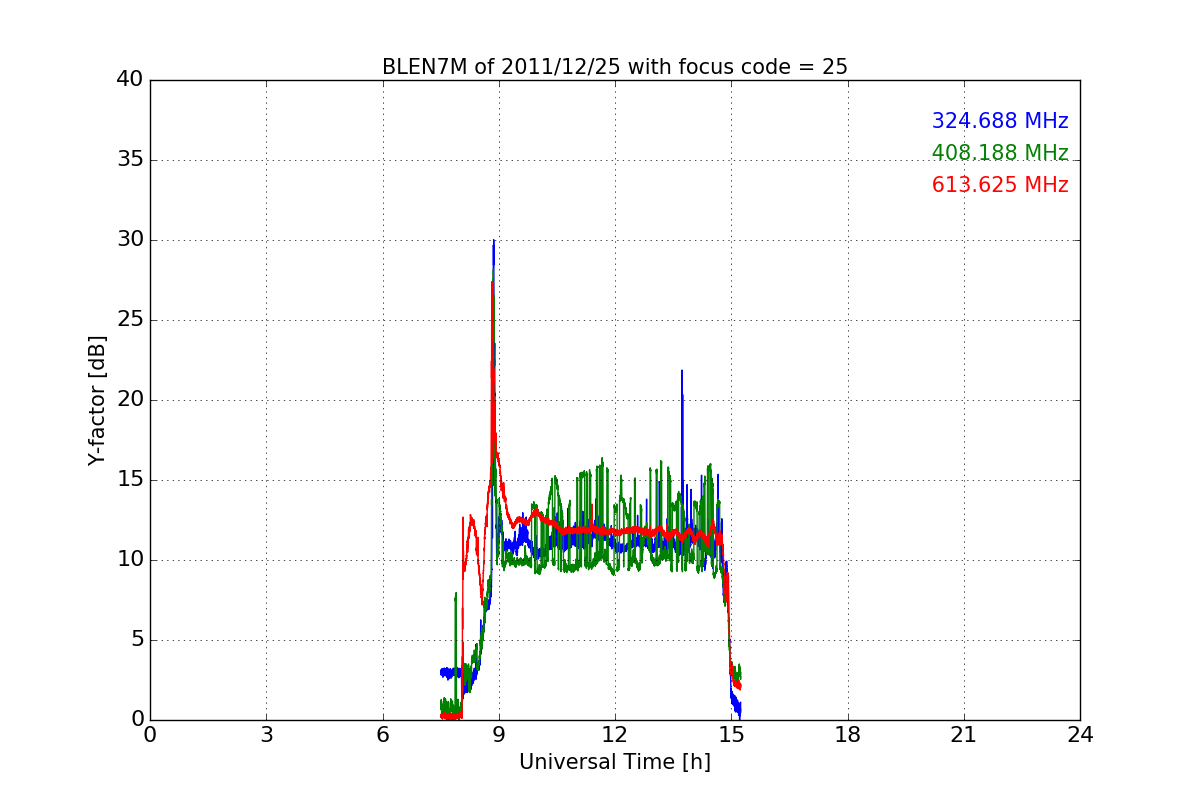This screenshot has width=1200, height=800.
Task: Click the x-axis tick label 21
Action: [x=963, y=735]
